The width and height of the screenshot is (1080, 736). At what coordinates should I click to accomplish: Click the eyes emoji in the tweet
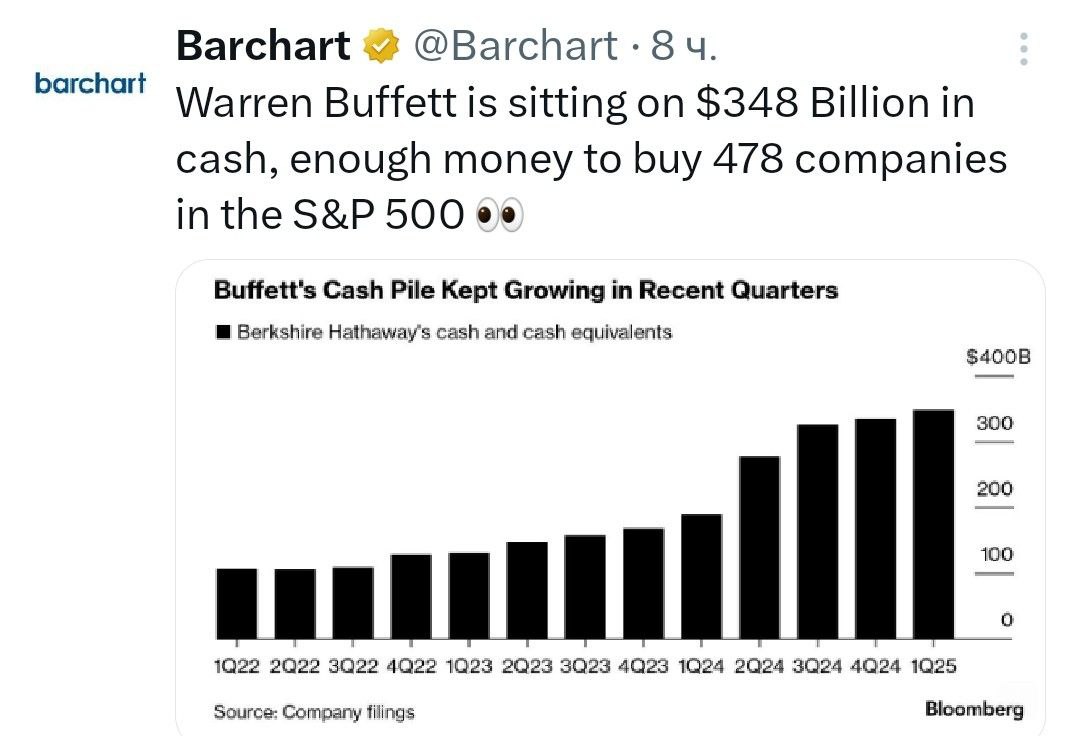point(500,215)
